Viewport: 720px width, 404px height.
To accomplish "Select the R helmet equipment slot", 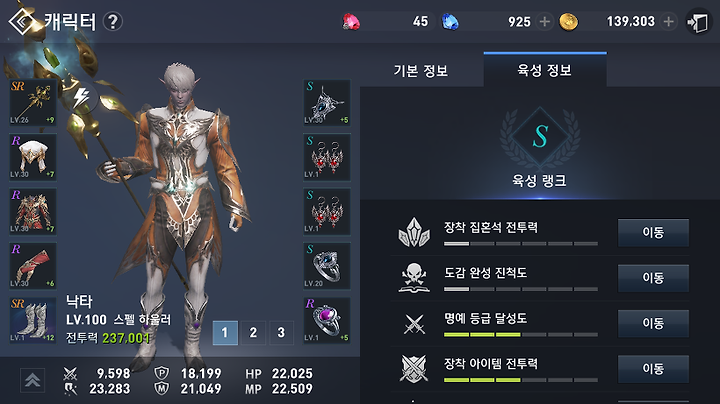I will pyautogui.click(x=33, y=157).
